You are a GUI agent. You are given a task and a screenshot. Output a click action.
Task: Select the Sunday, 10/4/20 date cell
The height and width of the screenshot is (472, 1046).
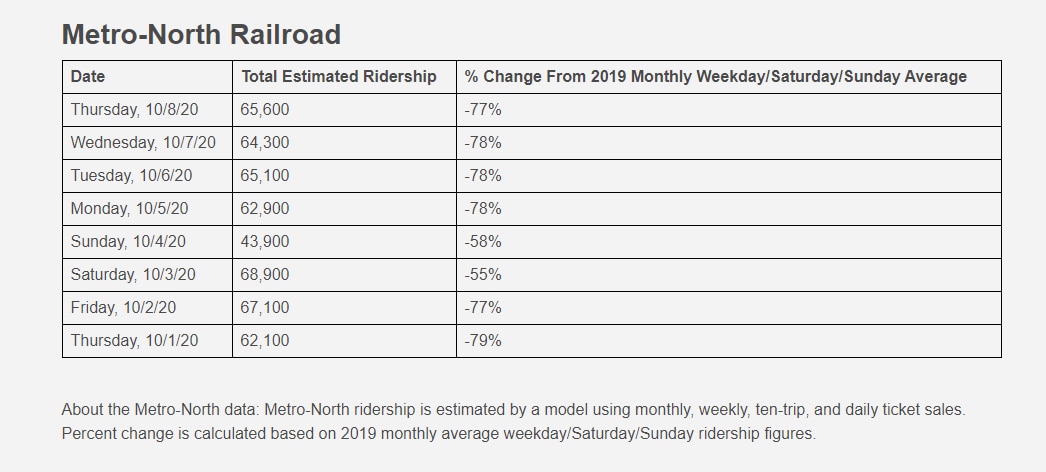(128, 242)
